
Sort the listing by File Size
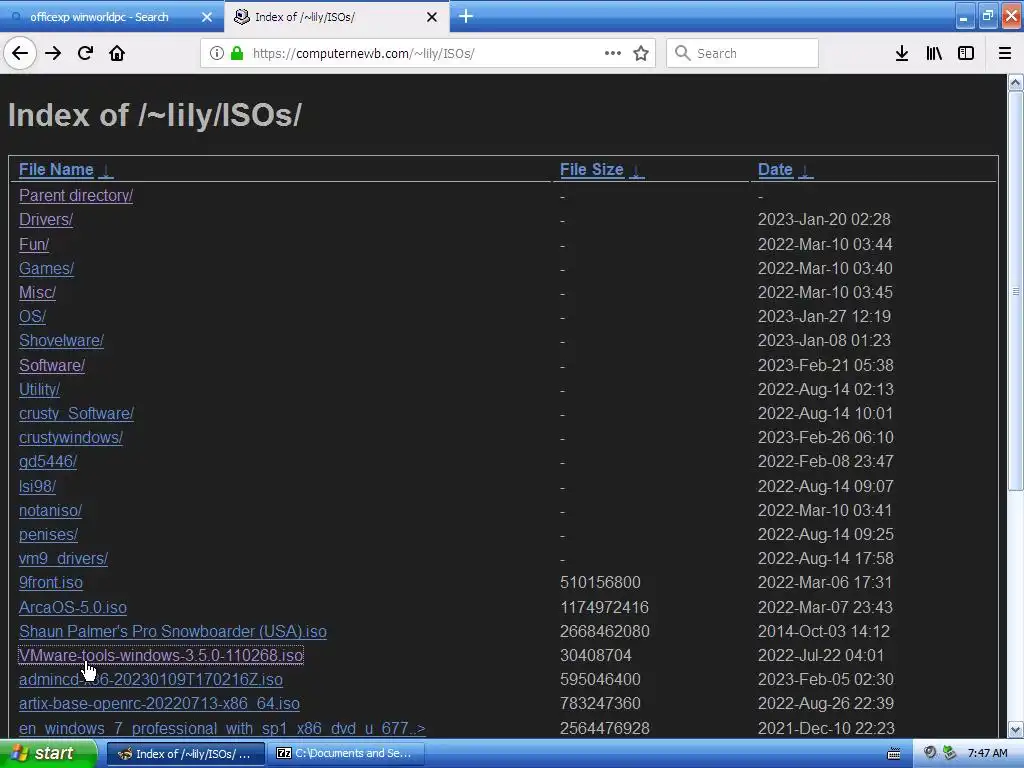[x=592, y=170]
